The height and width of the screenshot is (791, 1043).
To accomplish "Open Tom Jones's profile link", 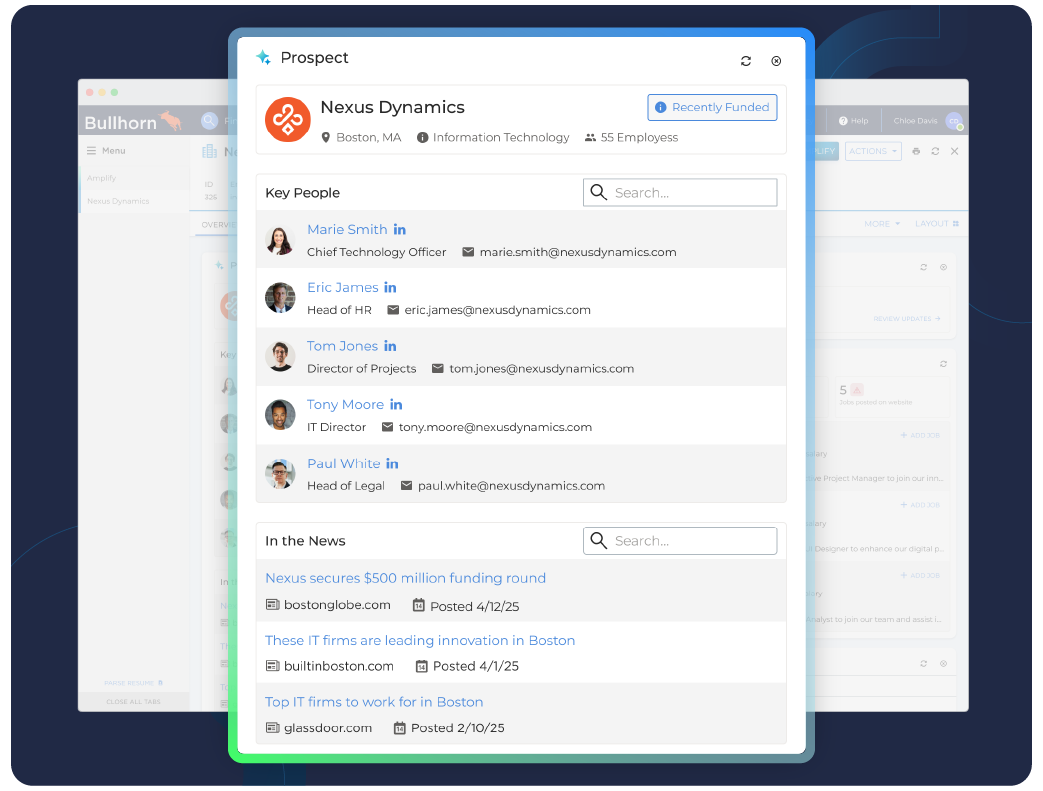I will pos(343,346).
